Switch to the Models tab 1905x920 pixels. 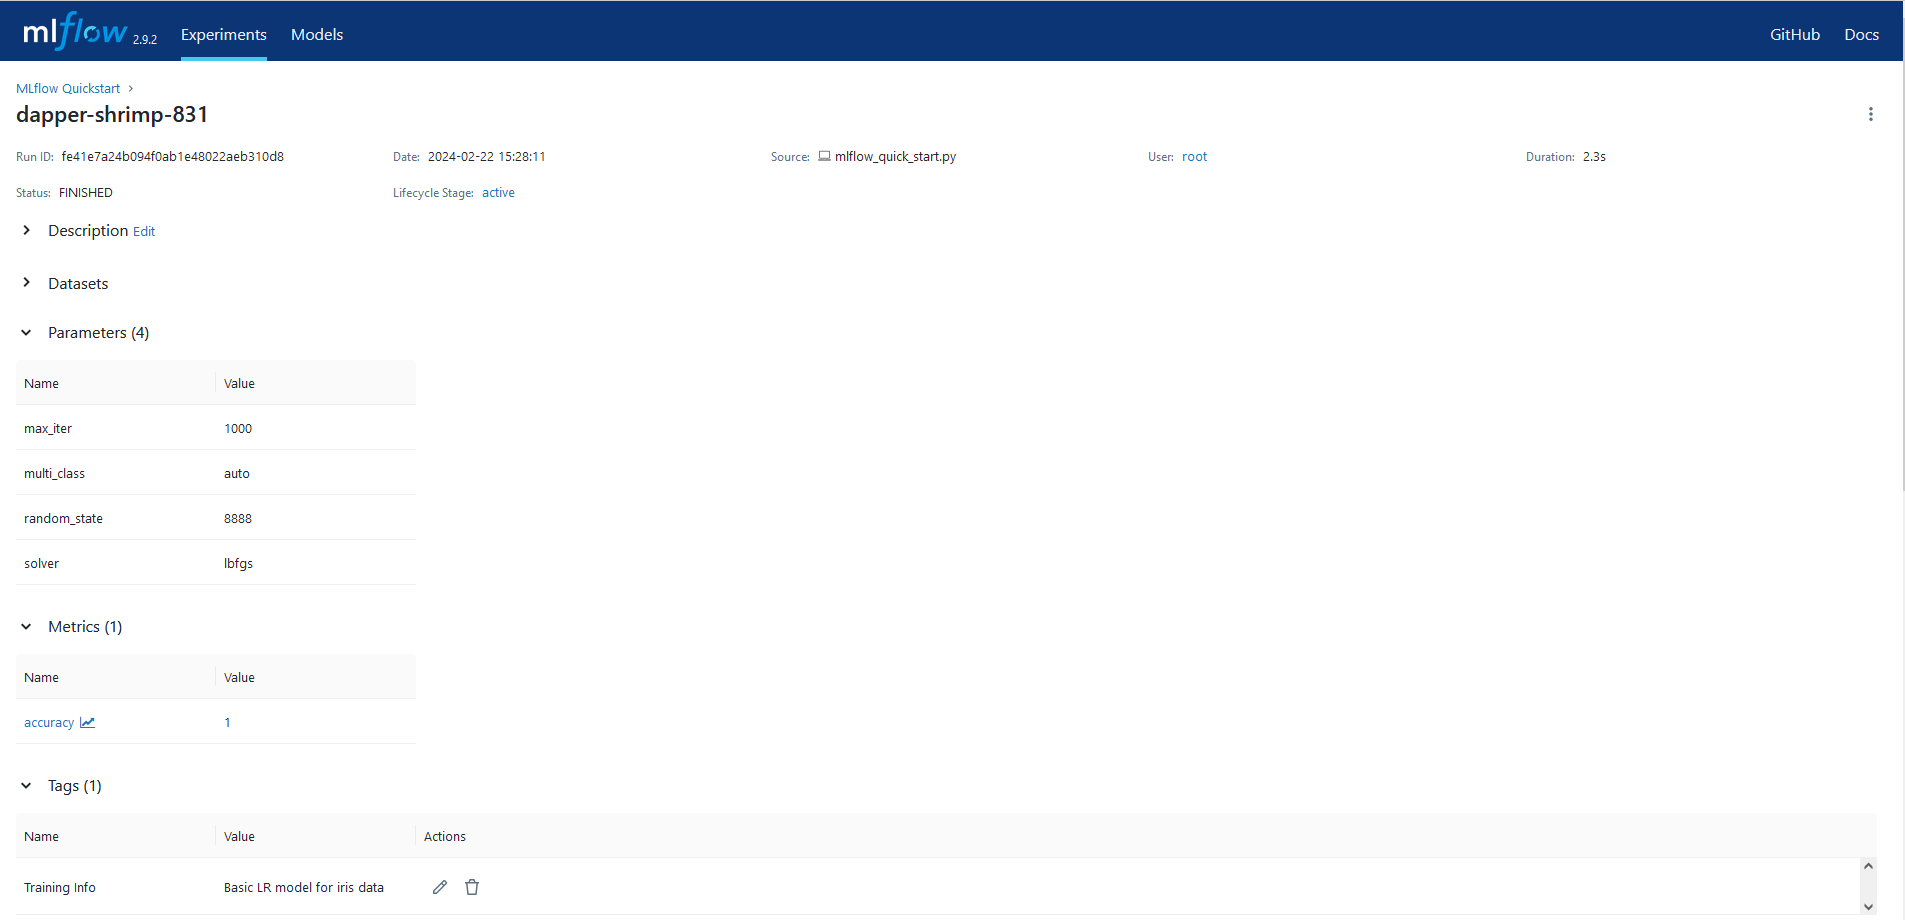point(317,34)
